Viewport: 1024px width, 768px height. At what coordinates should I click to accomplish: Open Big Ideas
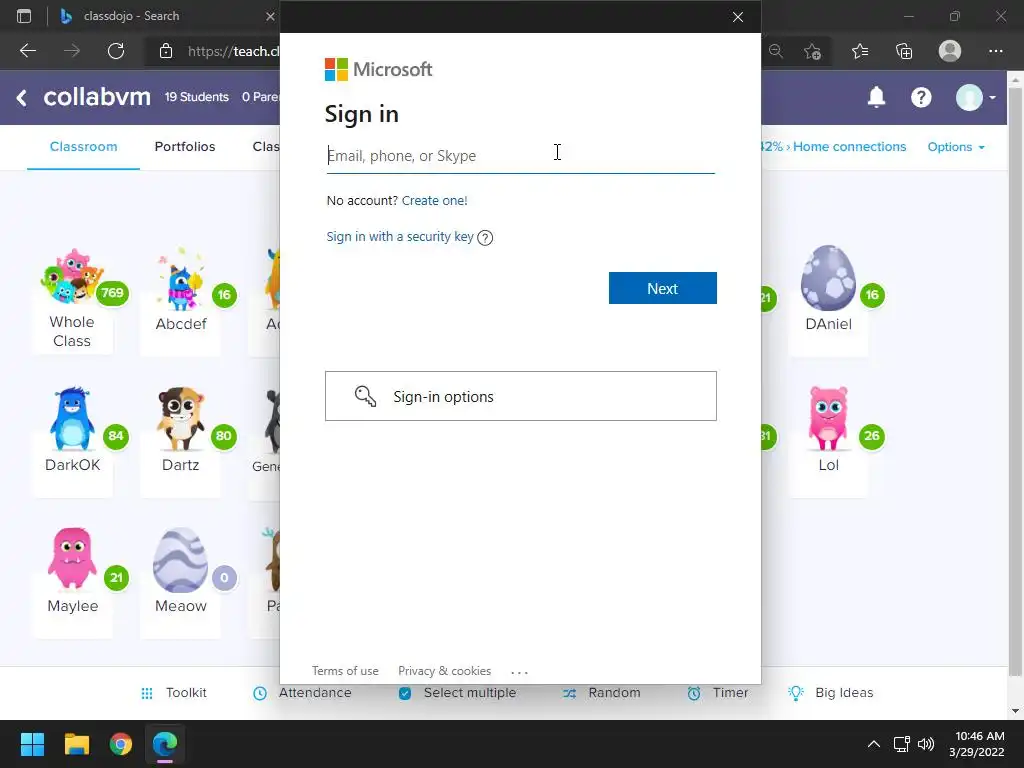click(831, 693)
